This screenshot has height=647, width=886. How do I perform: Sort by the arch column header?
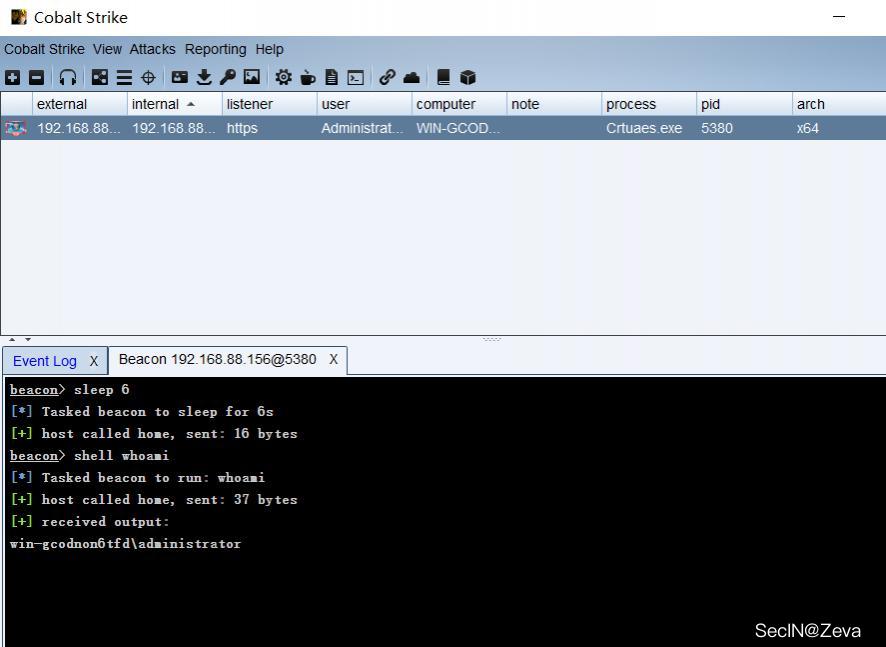point(839,104)
